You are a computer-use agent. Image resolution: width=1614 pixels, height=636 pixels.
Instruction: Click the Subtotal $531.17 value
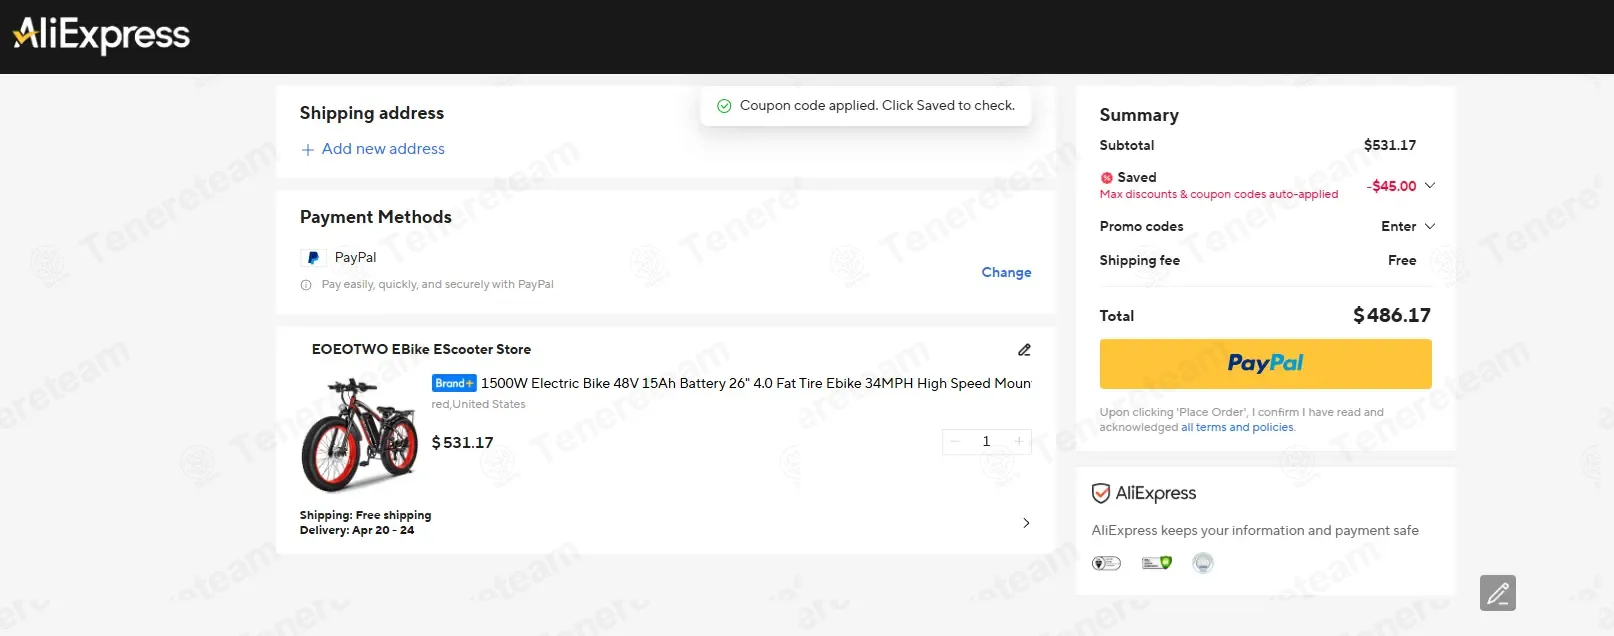pyautogui.click(x=1390, y=145)
